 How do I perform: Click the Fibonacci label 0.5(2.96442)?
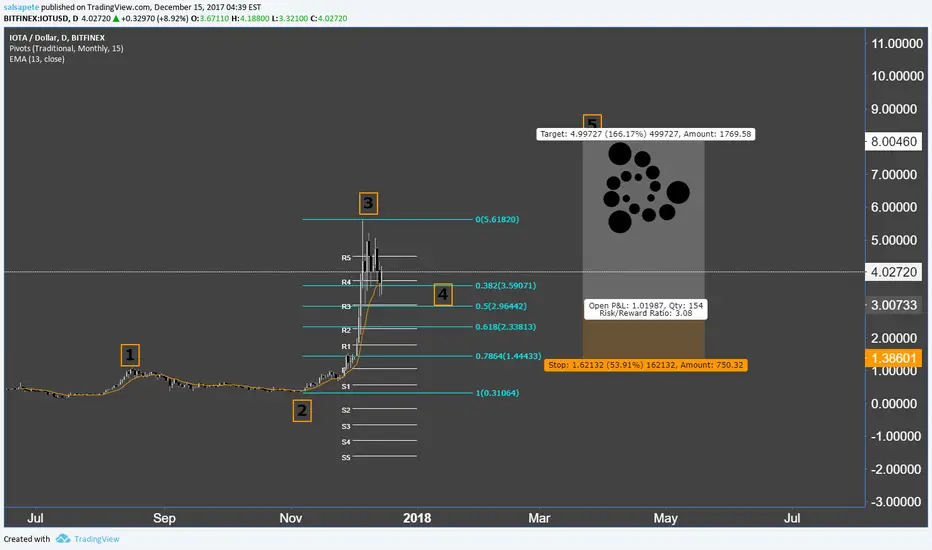coord(500,306)
